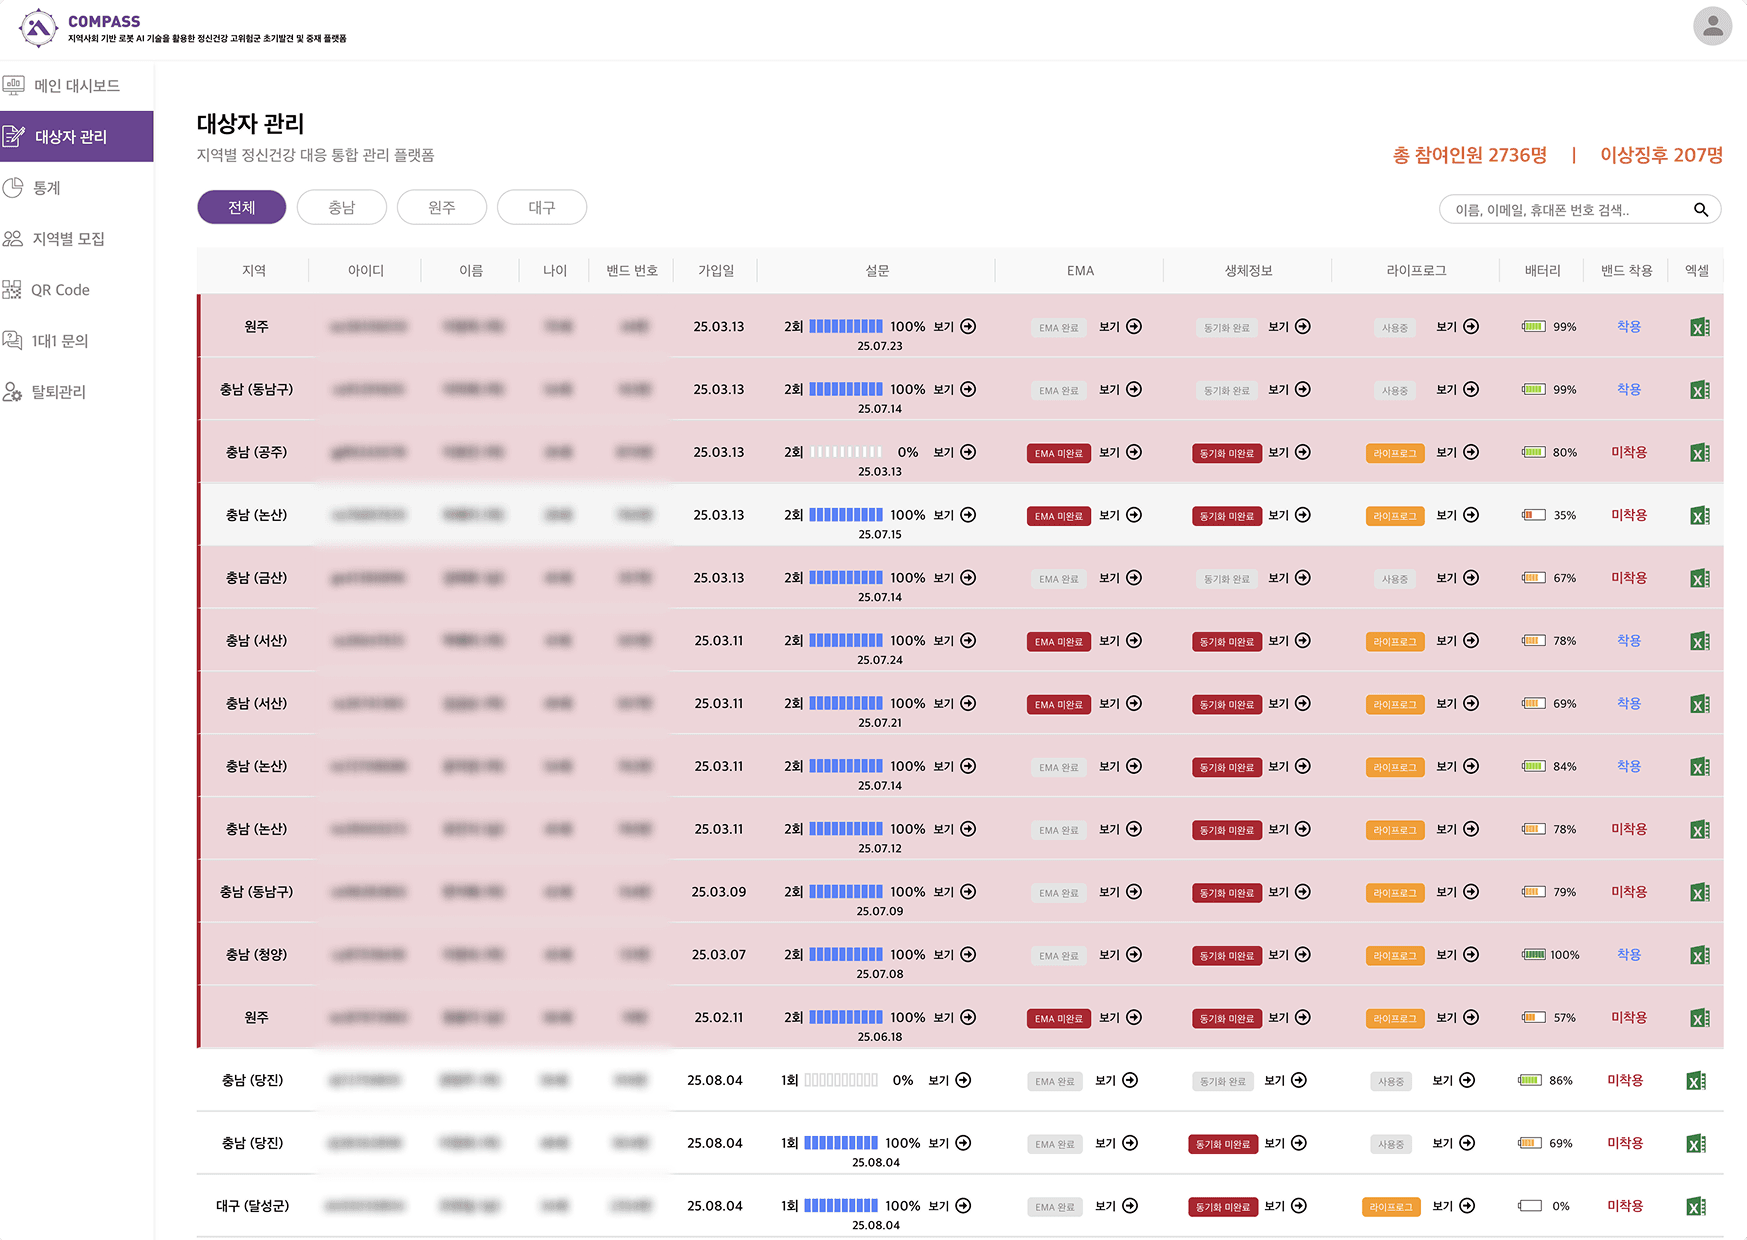This screenshot has width=1747, height=1240.
Task: Click the 0% survey progress bar in 충남 (공주) row
Action: tap(845, 452)
